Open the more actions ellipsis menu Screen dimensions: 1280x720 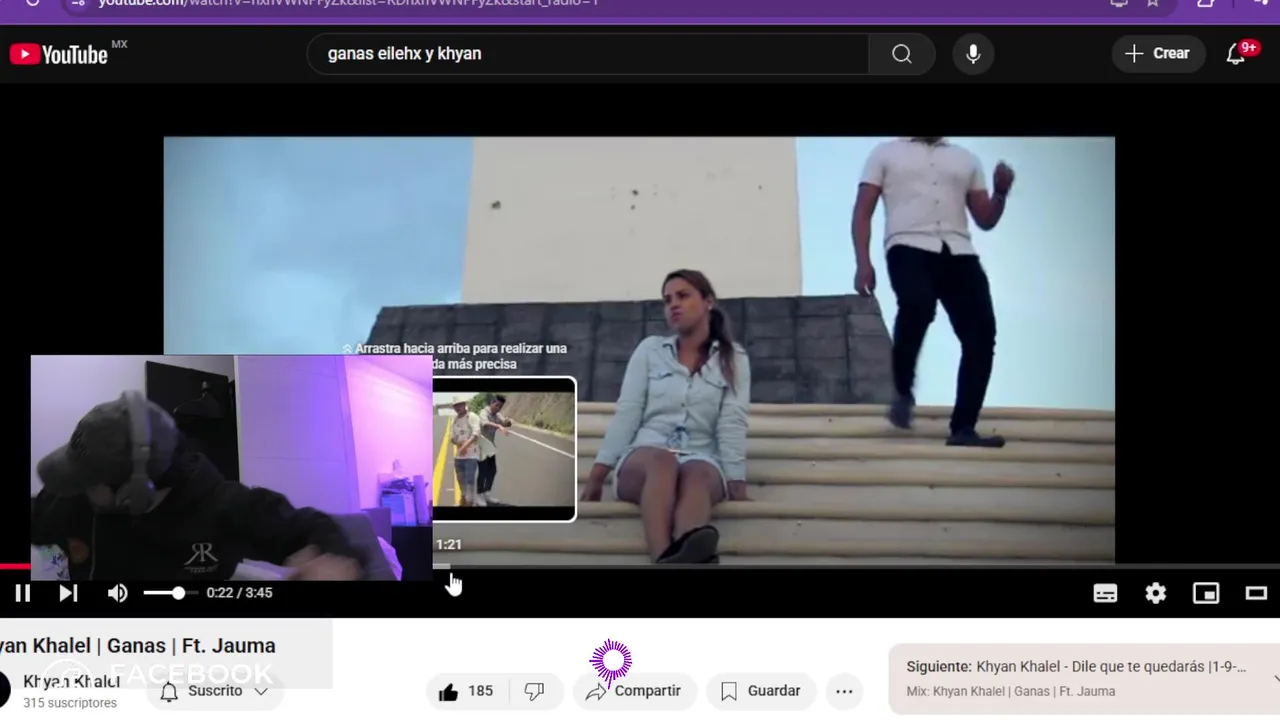[x=844, y=691]
